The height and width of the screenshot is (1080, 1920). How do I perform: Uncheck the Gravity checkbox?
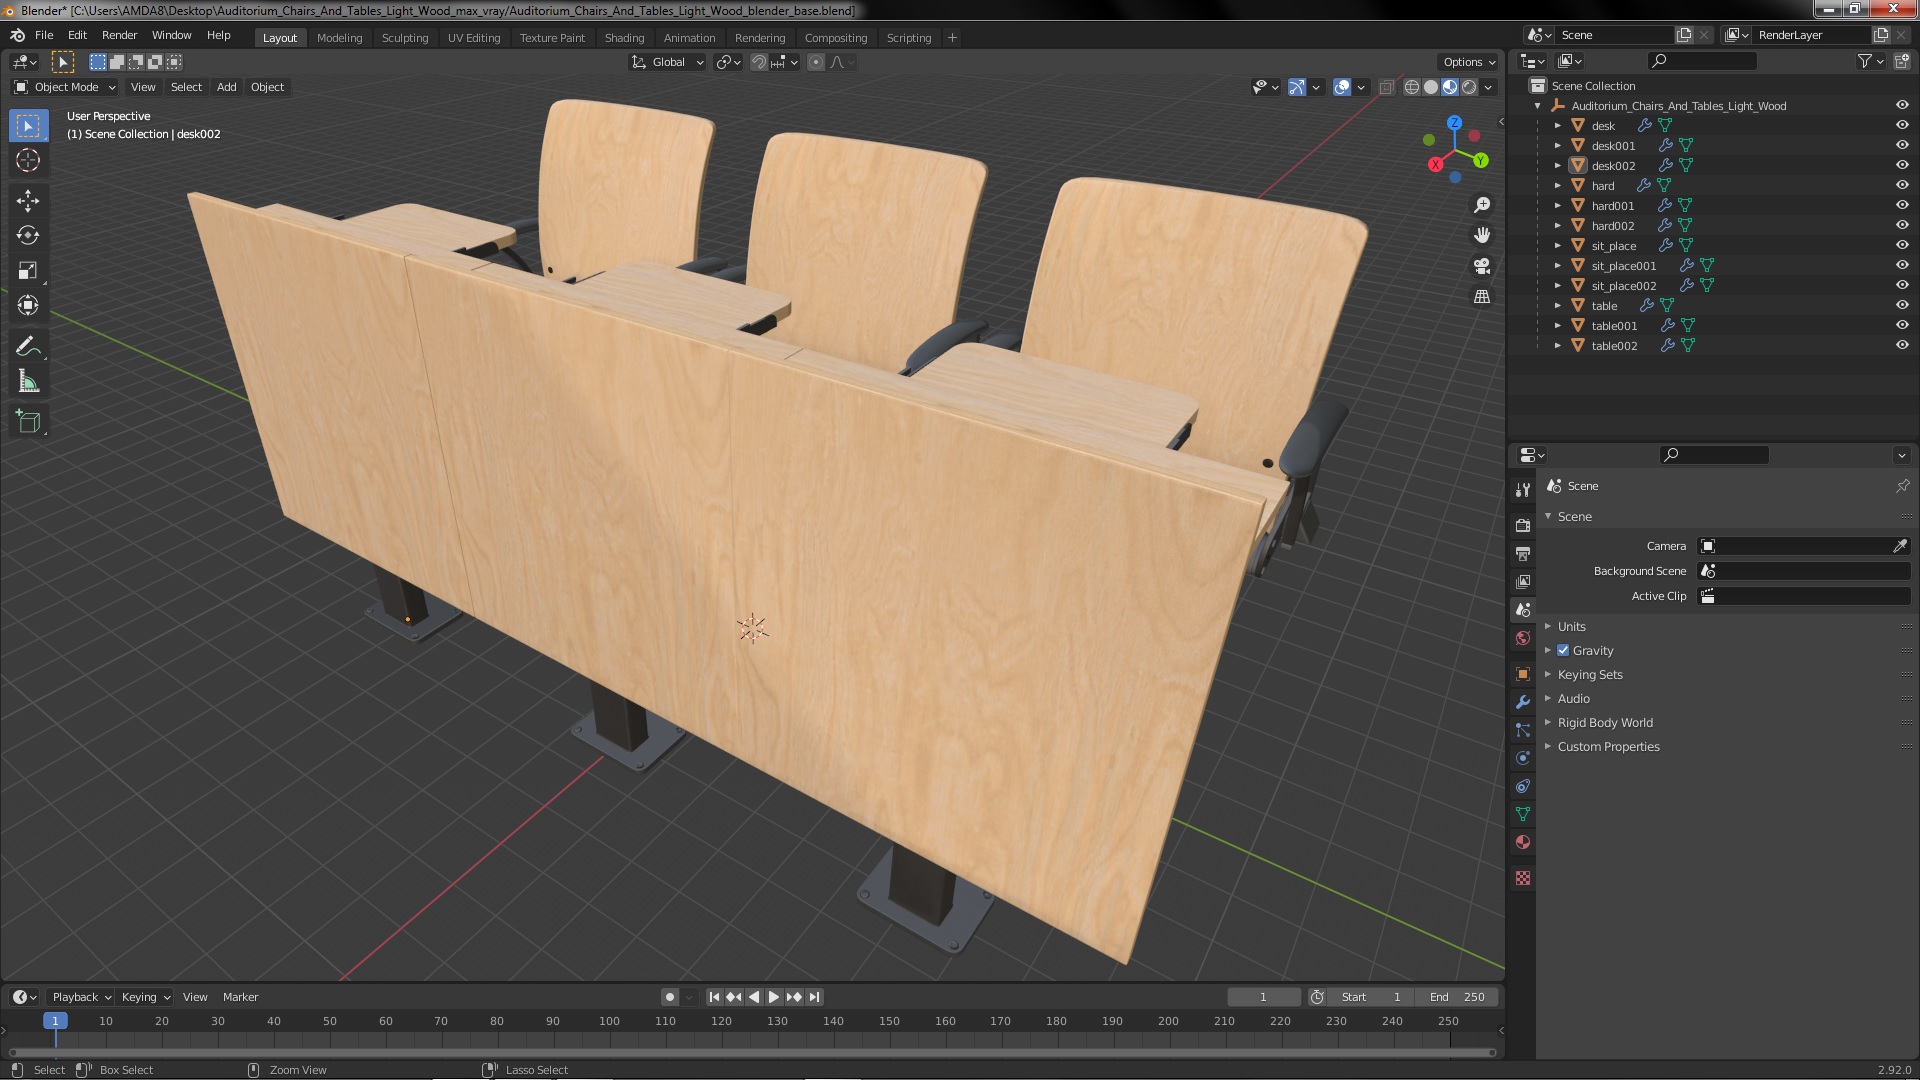[x=1563, y=650]
